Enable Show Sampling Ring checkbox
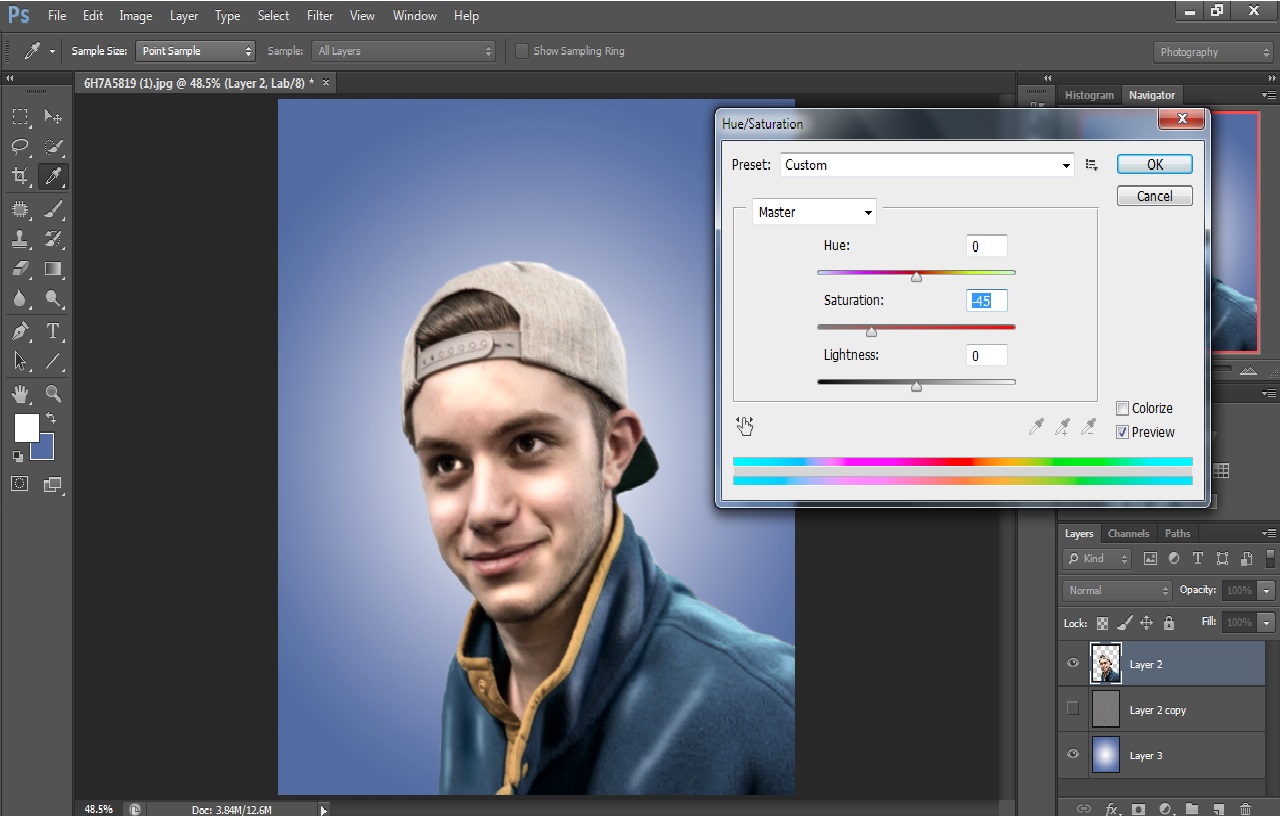Viewport: 1280px width, 816px height. tap(521, 51)
